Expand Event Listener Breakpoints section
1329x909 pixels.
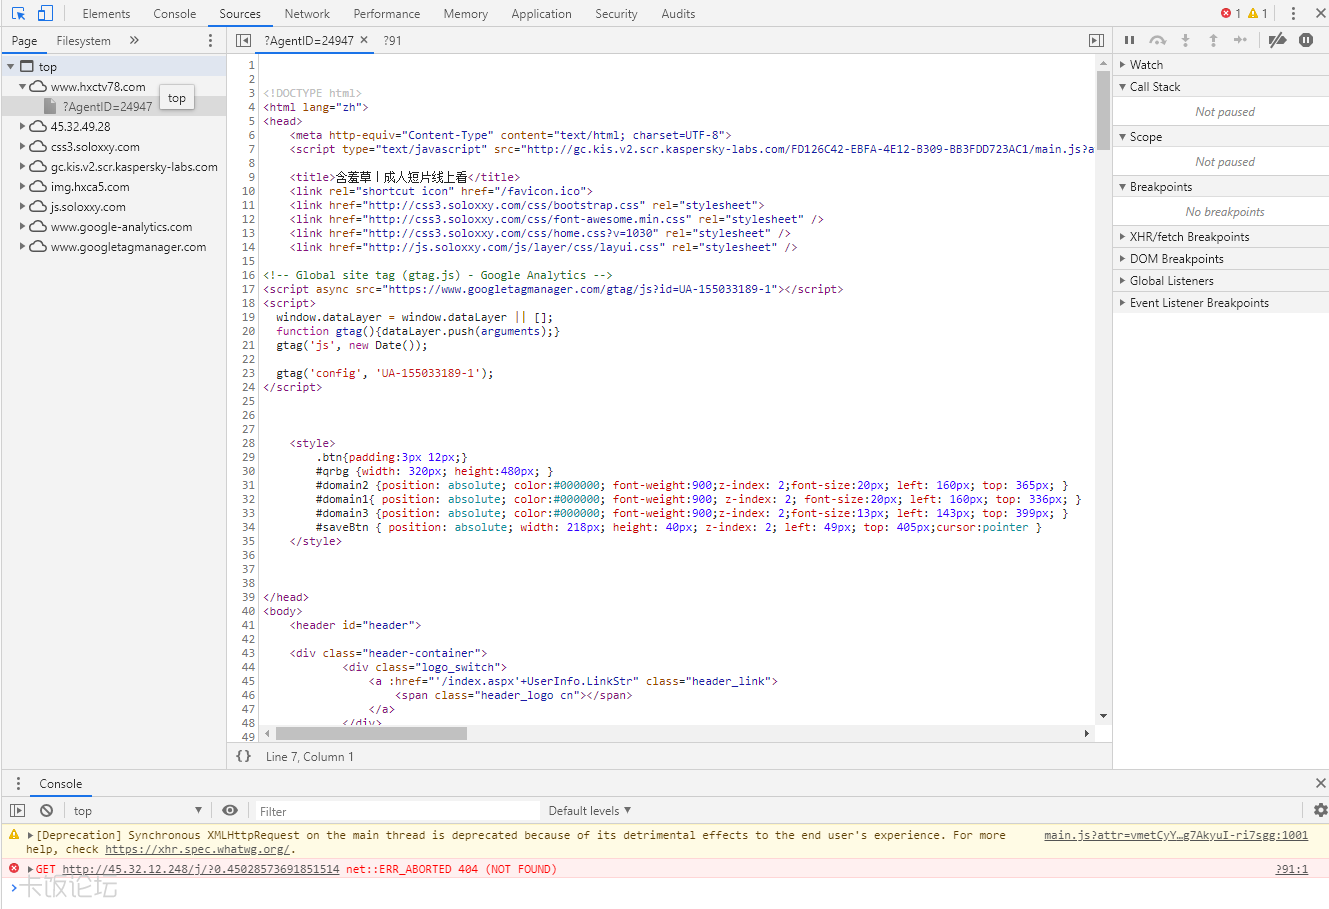coord(1221,302)
